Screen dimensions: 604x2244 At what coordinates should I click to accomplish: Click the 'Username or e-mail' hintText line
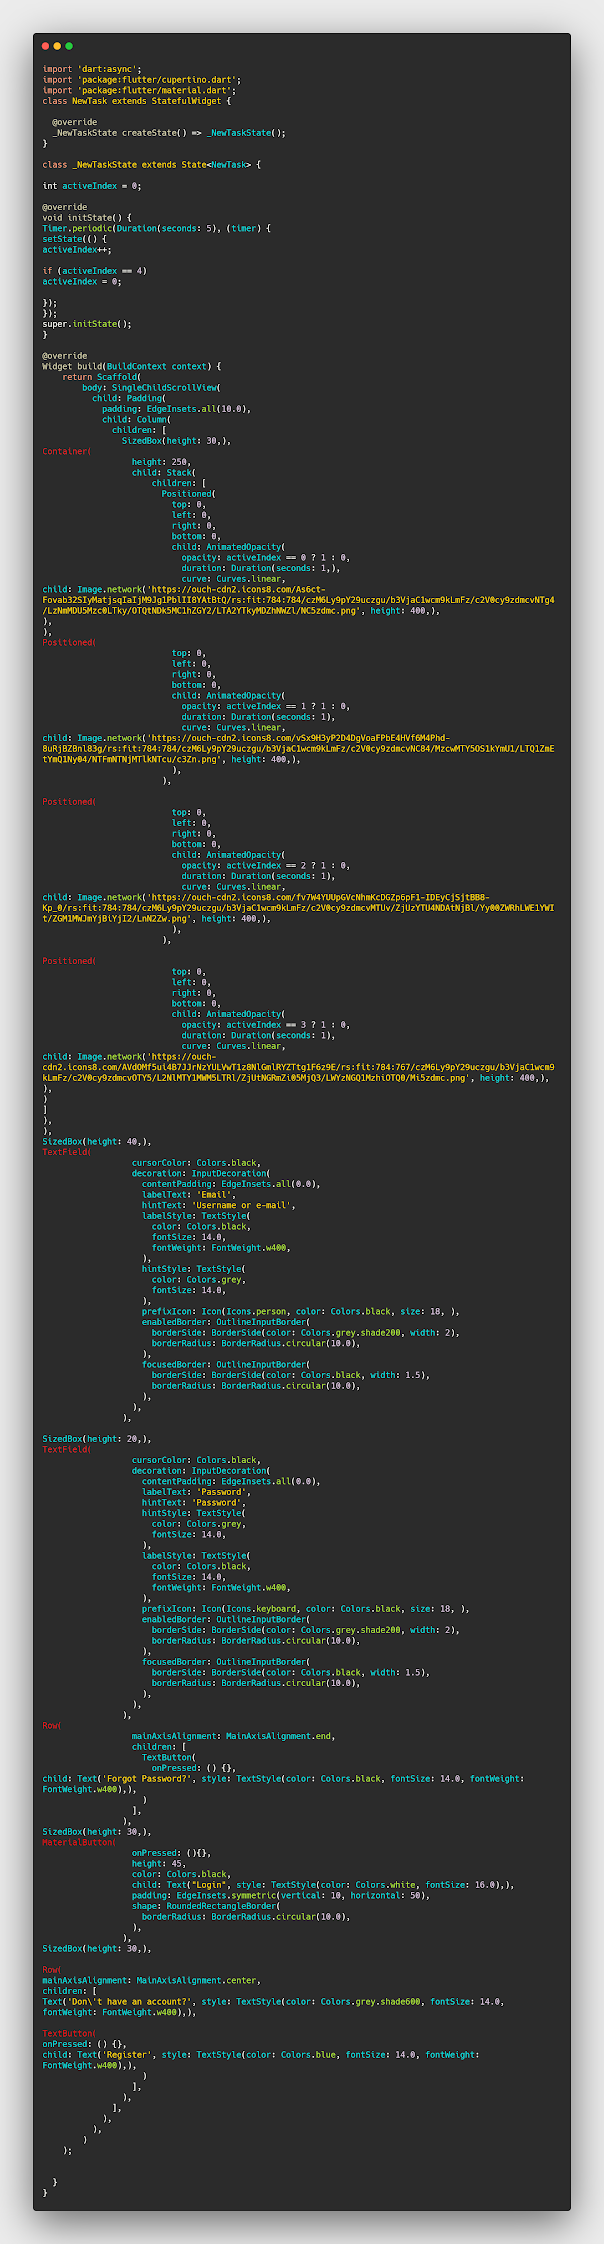(218, 1205)
